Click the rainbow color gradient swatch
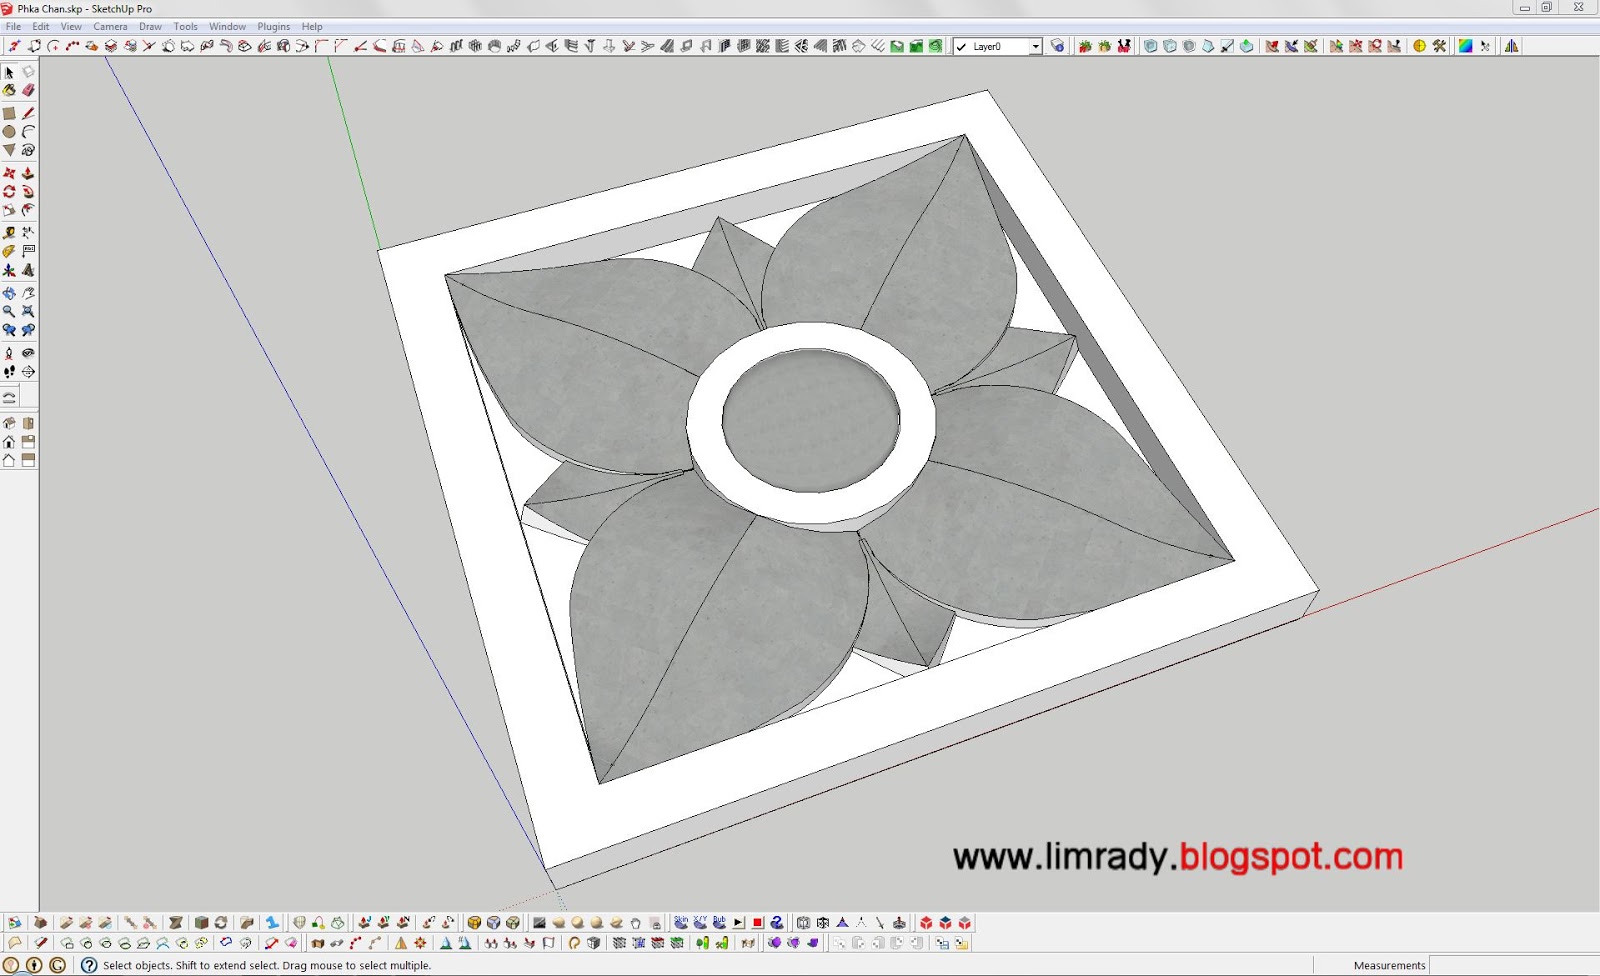 tap(1465, 46)
